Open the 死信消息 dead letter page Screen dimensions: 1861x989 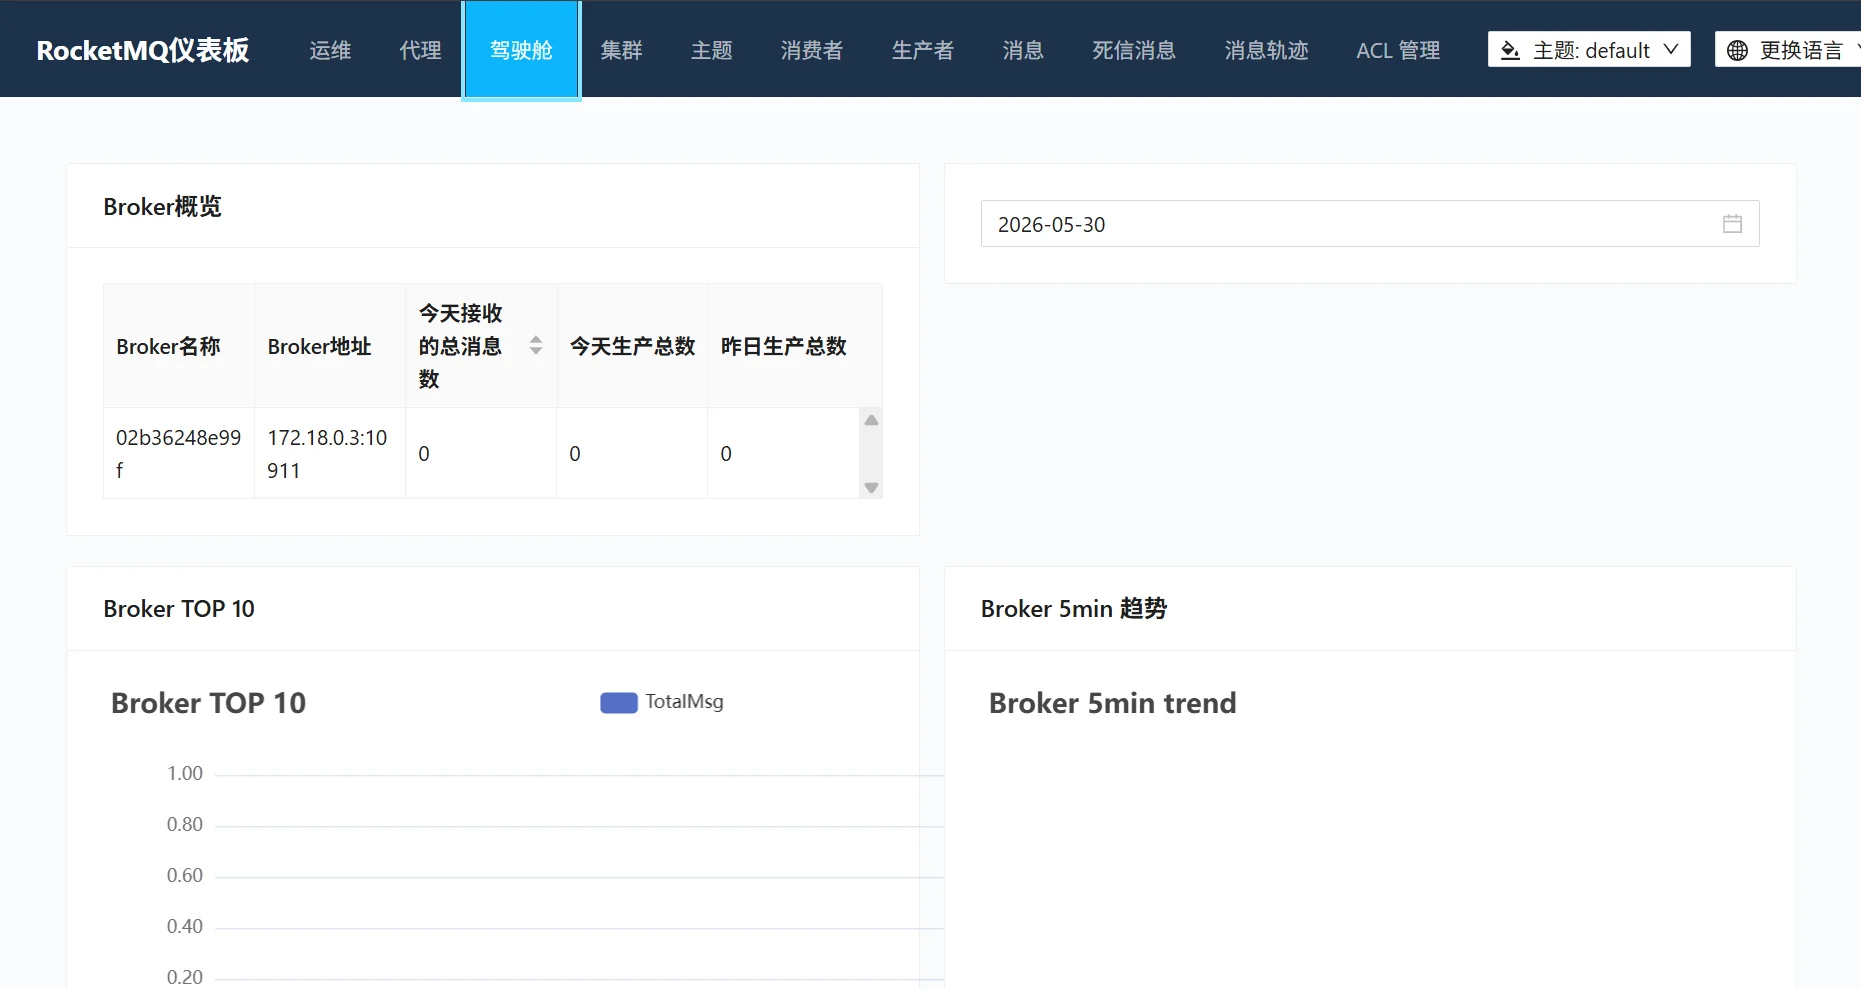[1134, 50]
